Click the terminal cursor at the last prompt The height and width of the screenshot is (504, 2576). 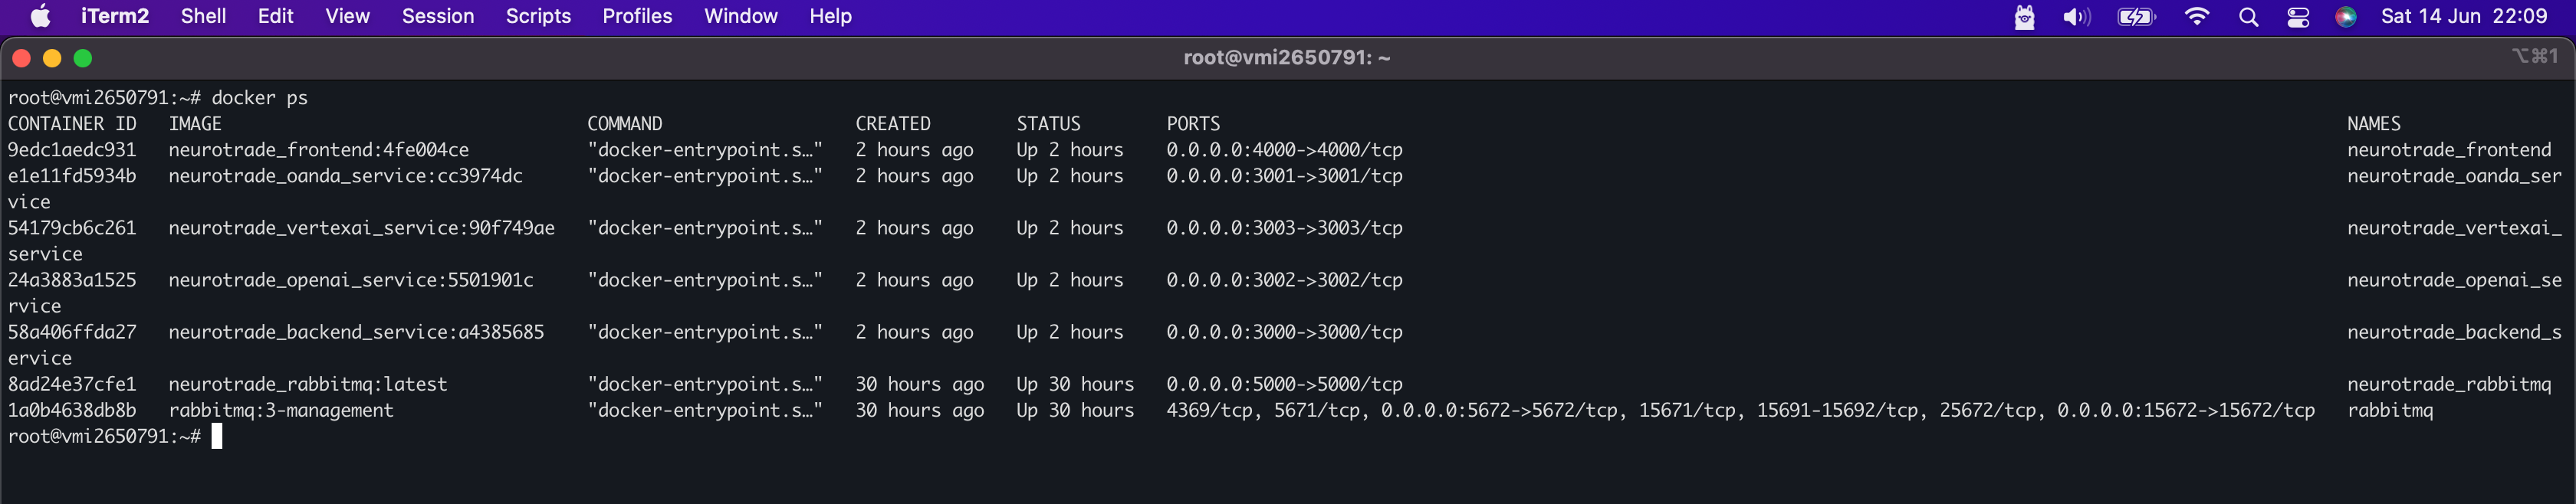click(217, 436)
